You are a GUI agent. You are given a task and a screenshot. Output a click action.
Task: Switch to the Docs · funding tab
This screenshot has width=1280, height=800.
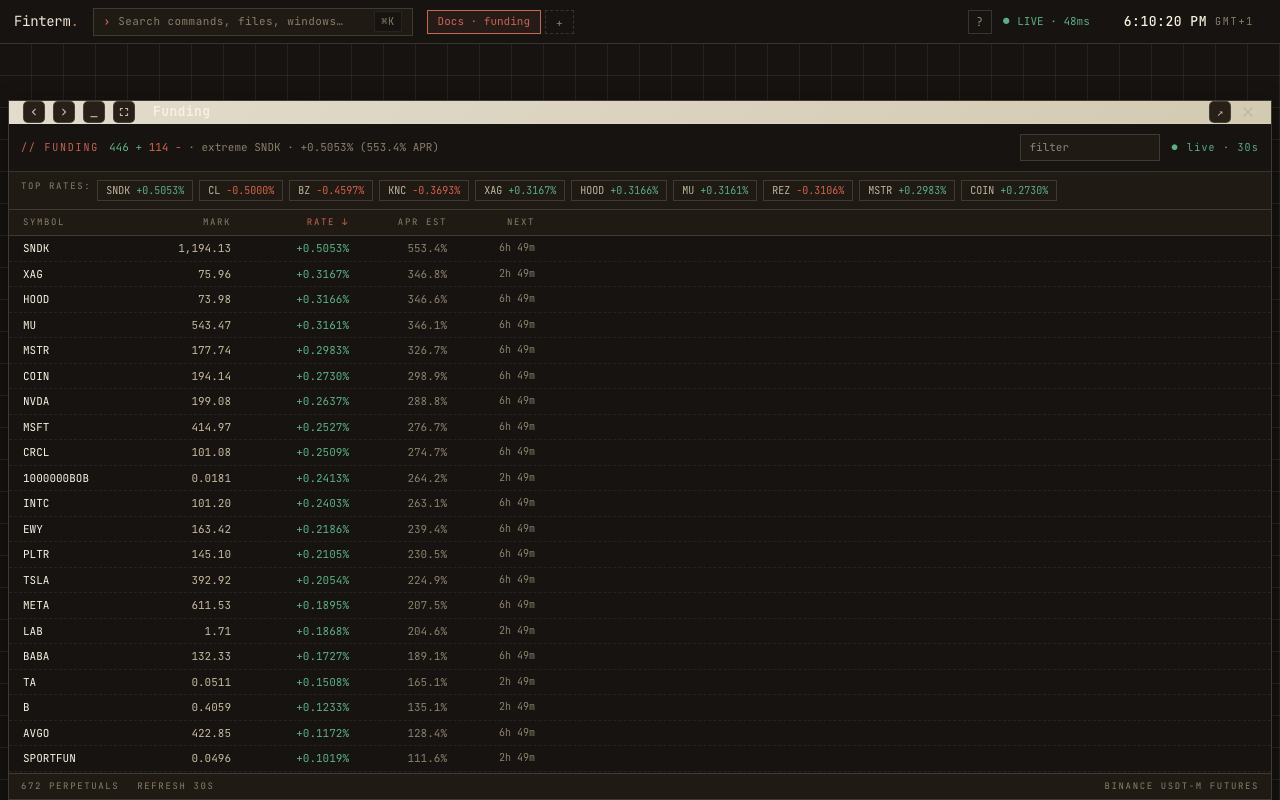tap(484, 22)
